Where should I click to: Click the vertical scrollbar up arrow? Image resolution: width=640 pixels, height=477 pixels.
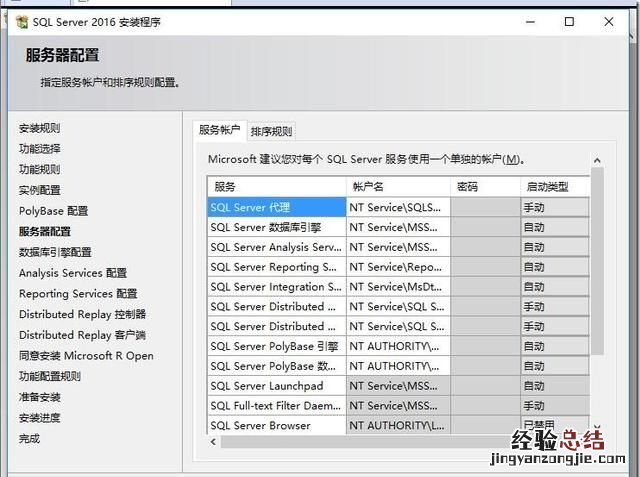coord(597,160)
